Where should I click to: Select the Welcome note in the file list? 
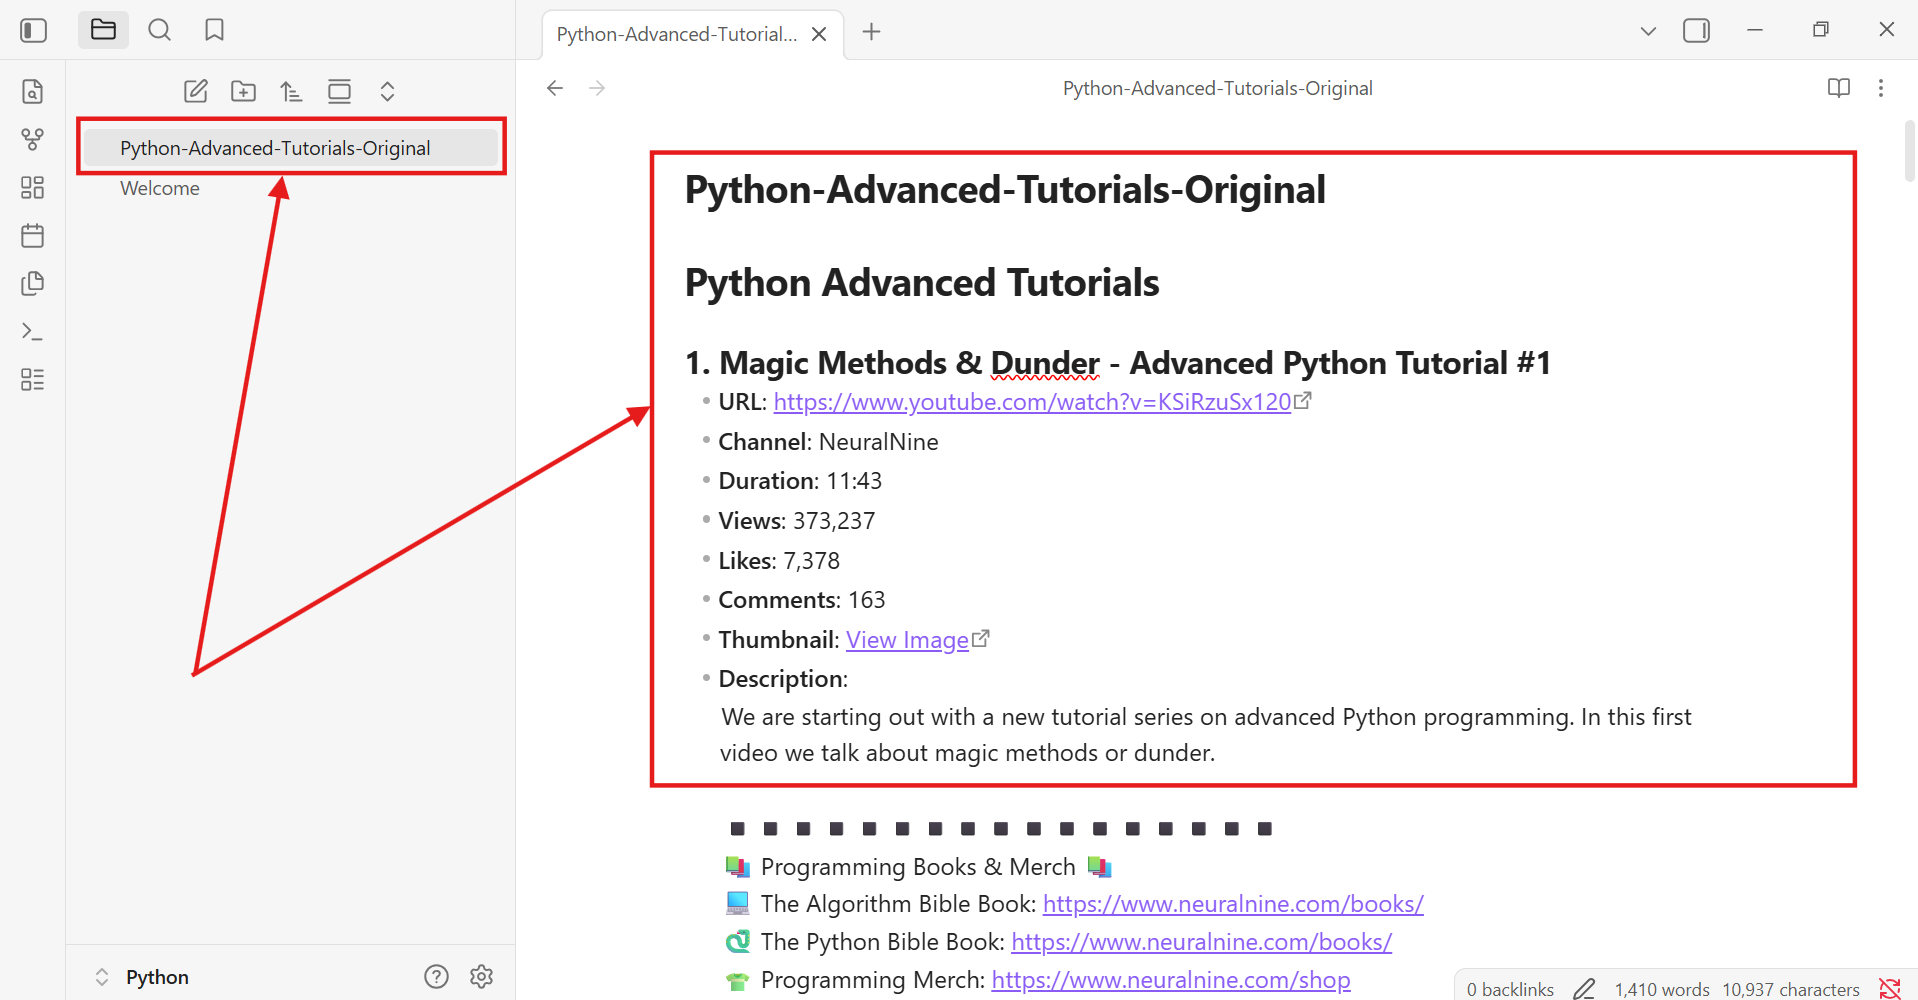pyautogui.click(x=159, y=187)
